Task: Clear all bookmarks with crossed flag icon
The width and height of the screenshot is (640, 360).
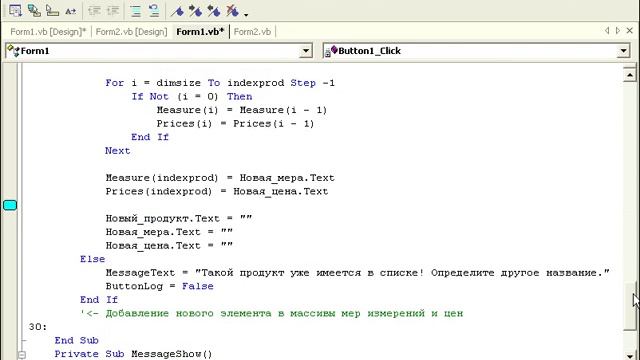Action: [x=232, y=11]
